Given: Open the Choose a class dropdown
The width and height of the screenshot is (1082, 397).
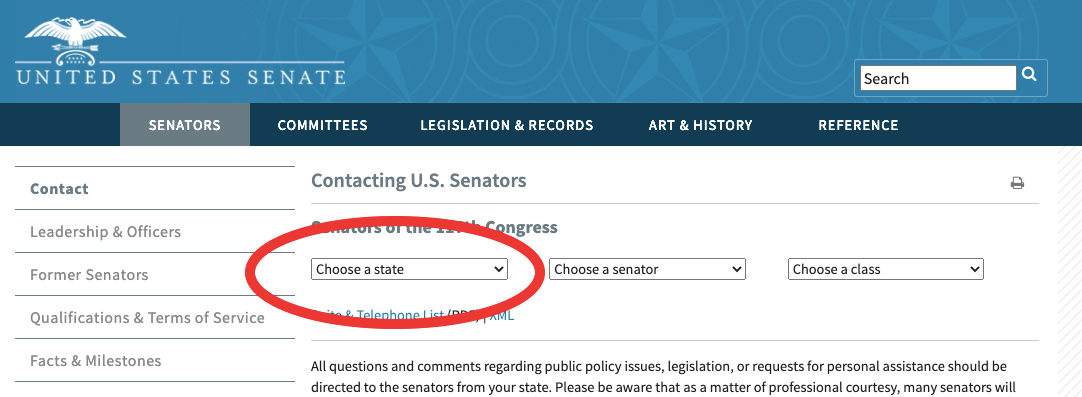Looking at the screenshot, I should (x=885, y=269).
